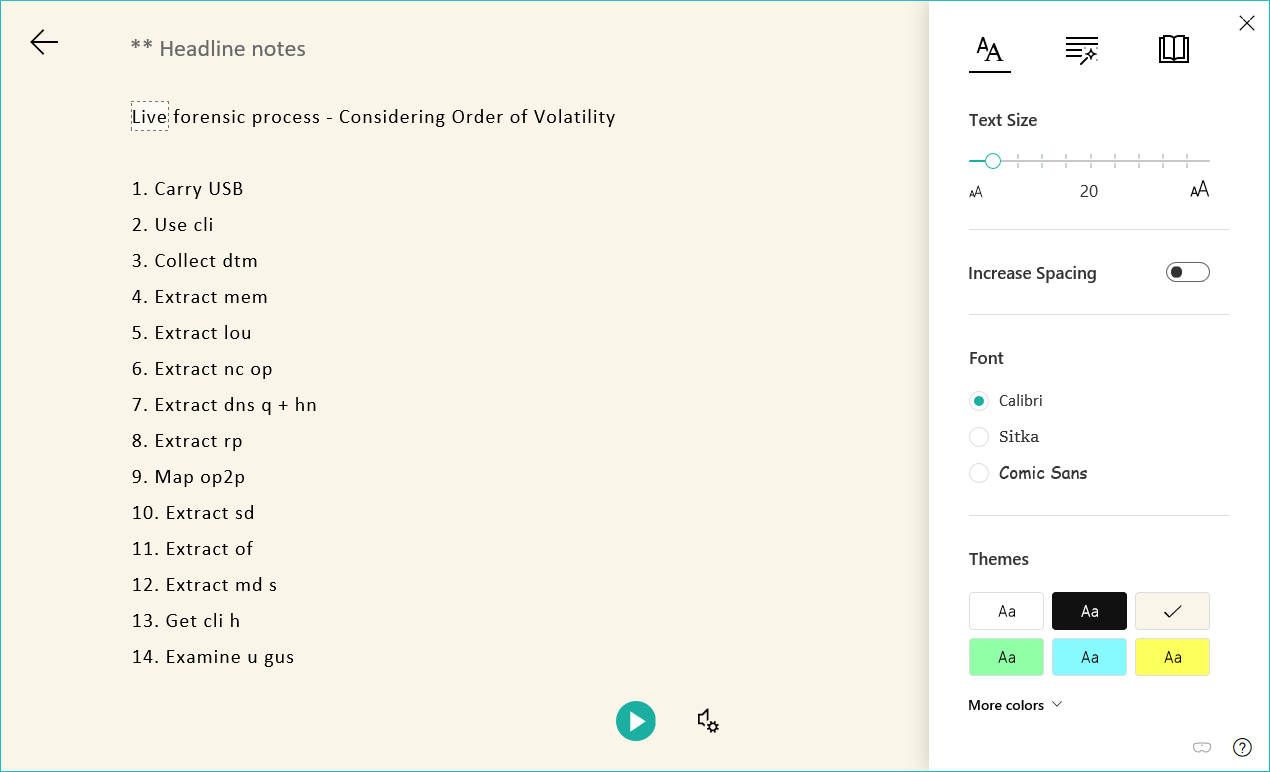Go back with the left arrow icon
Image resolution: width=1270 pixels, height=772 pixels.
click(44, 42)
